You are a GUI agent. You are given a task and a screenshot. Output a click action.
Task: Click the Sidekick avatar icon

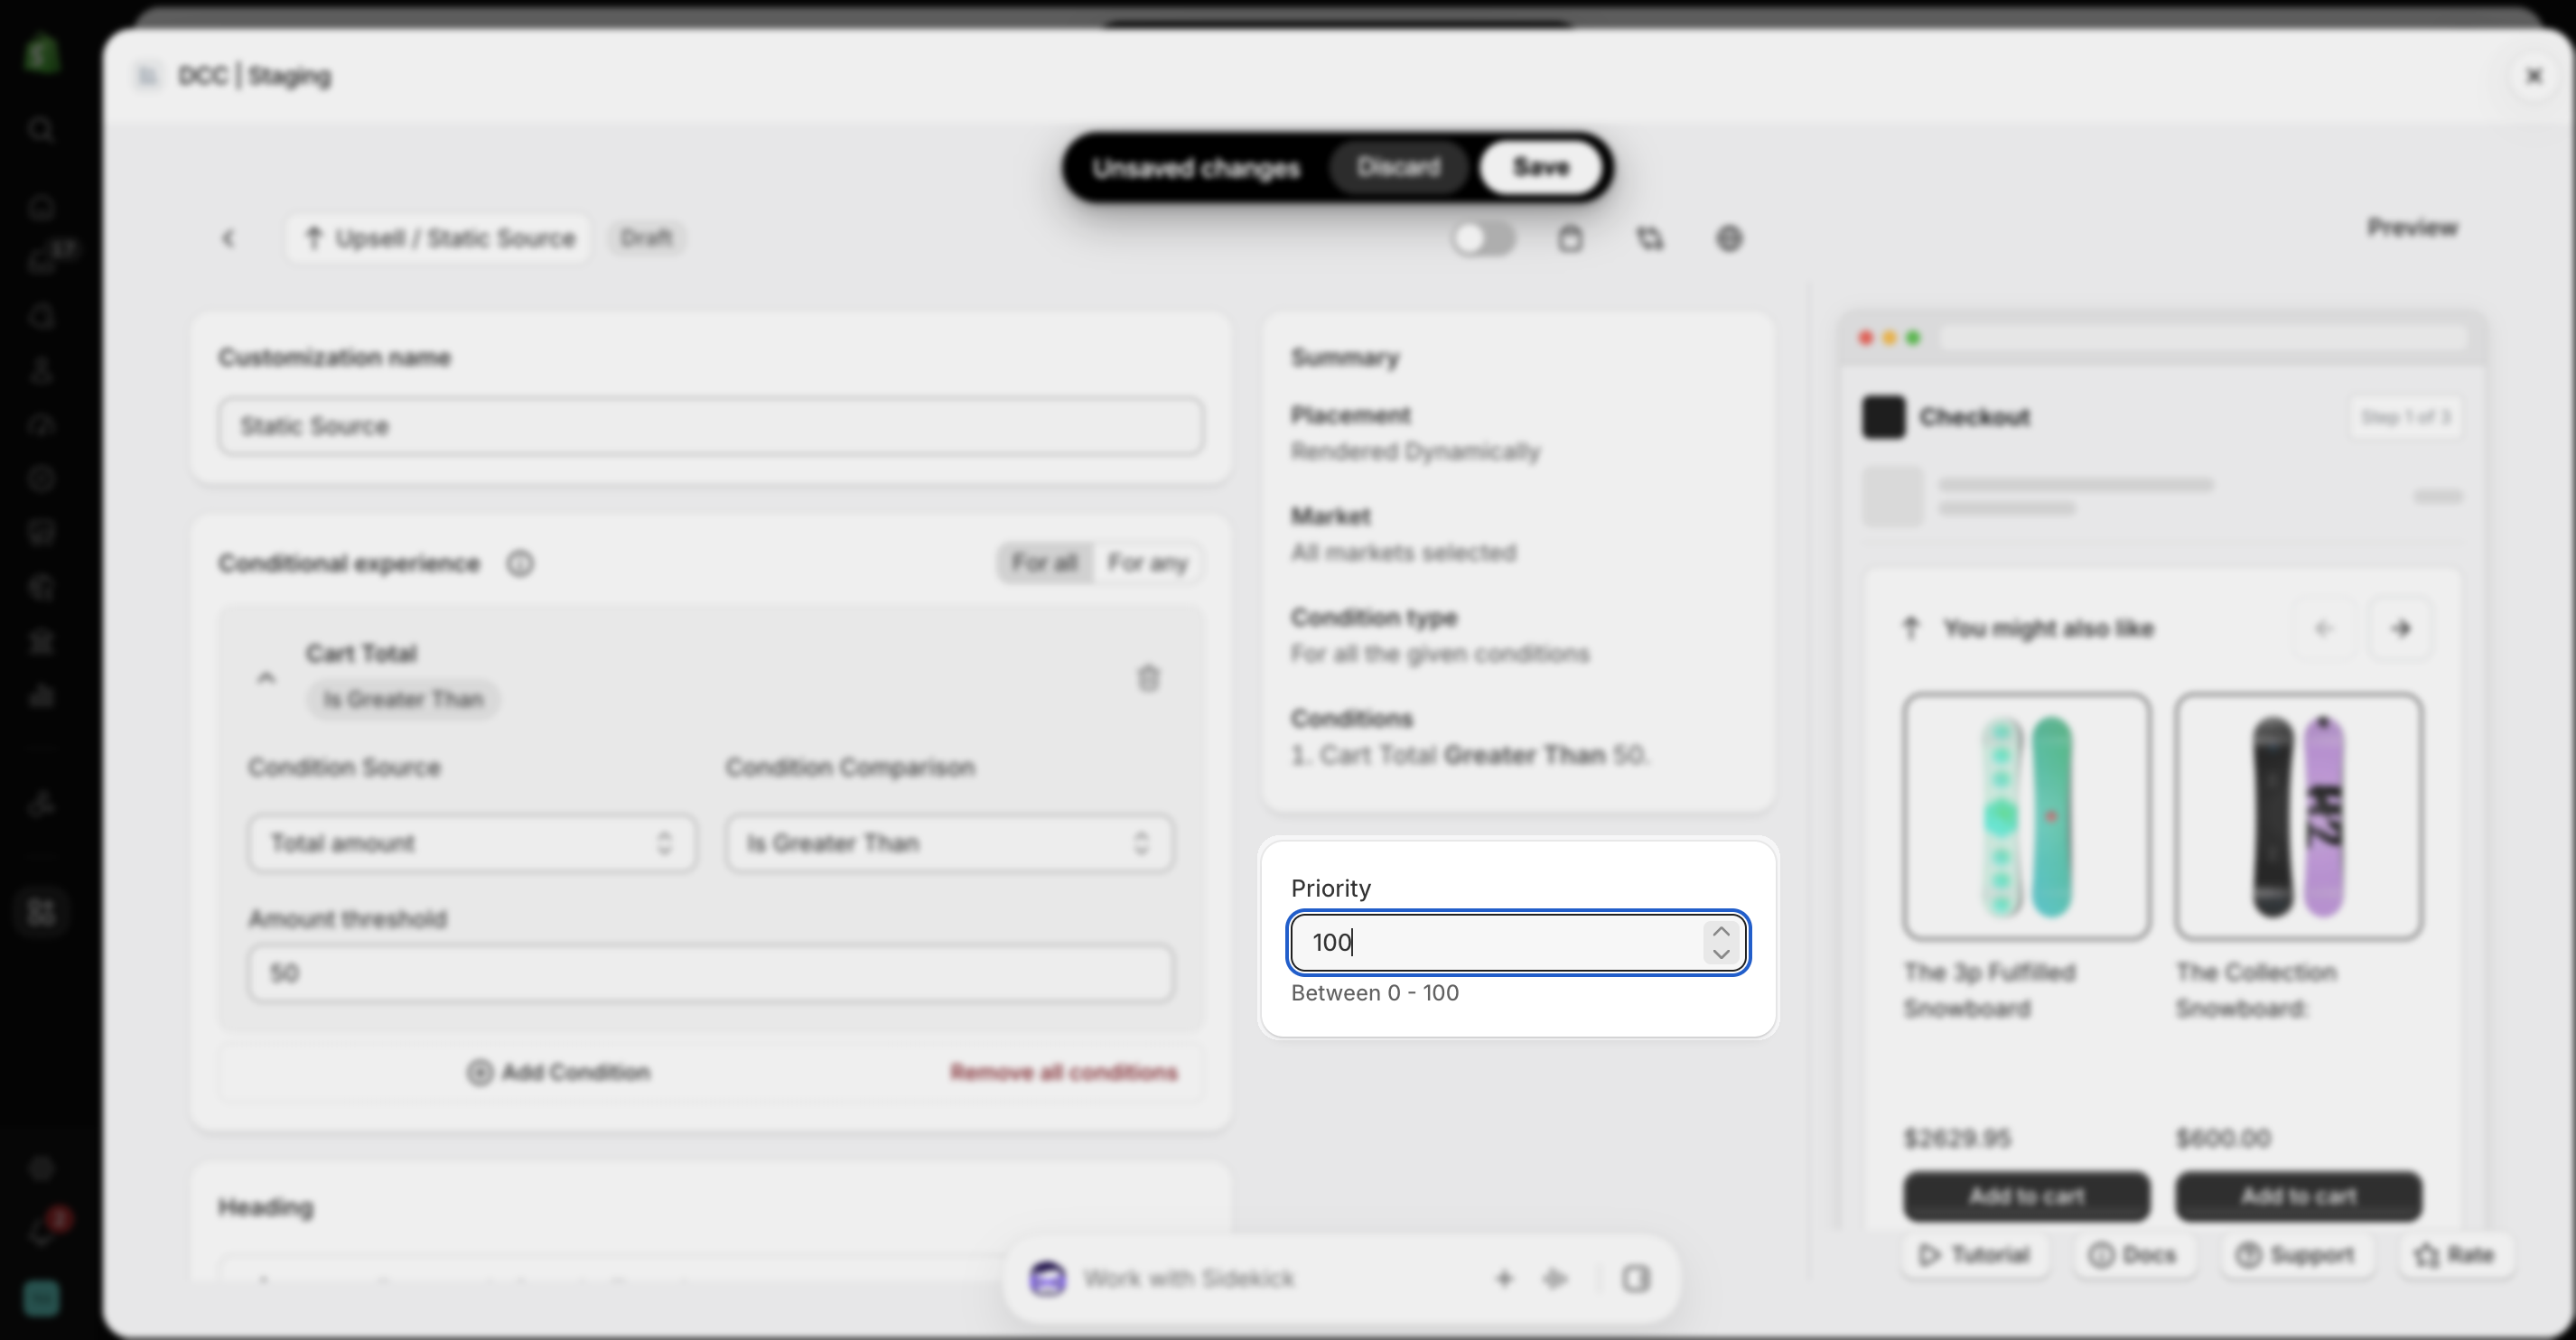[x=1047, y=1279]
